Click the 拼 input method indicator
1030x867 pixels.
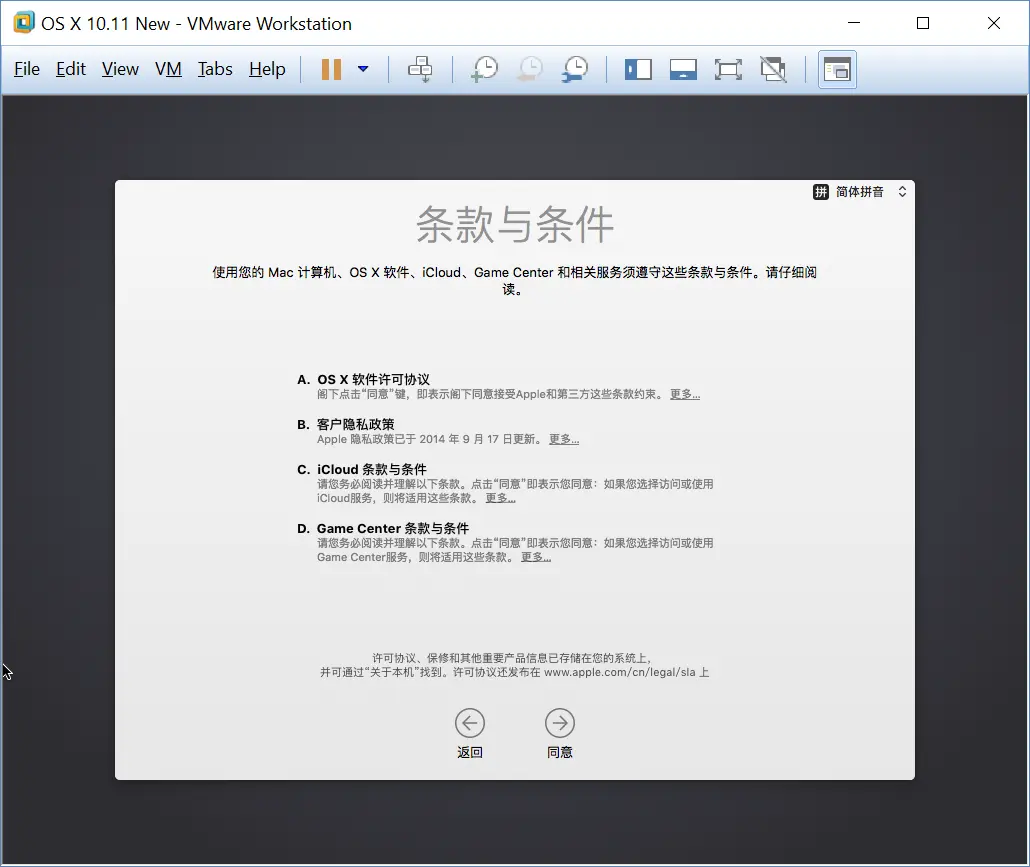click(820, 191)
